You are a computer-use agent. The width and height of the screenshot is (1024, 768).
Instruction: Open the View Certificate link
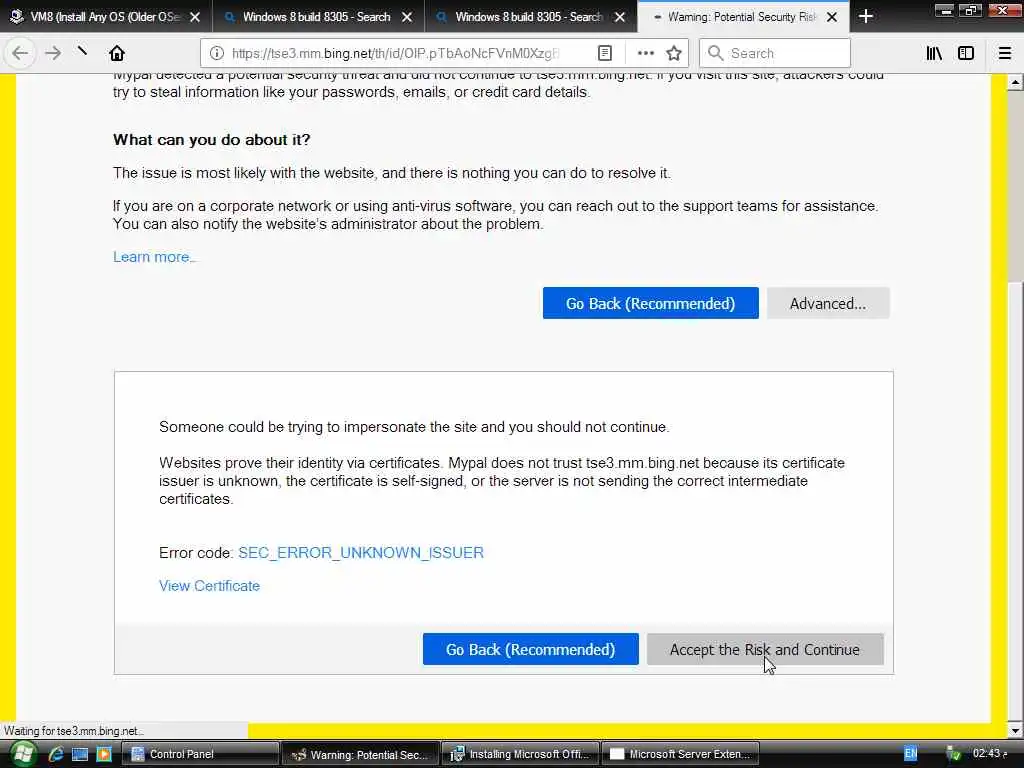(209, 586)
